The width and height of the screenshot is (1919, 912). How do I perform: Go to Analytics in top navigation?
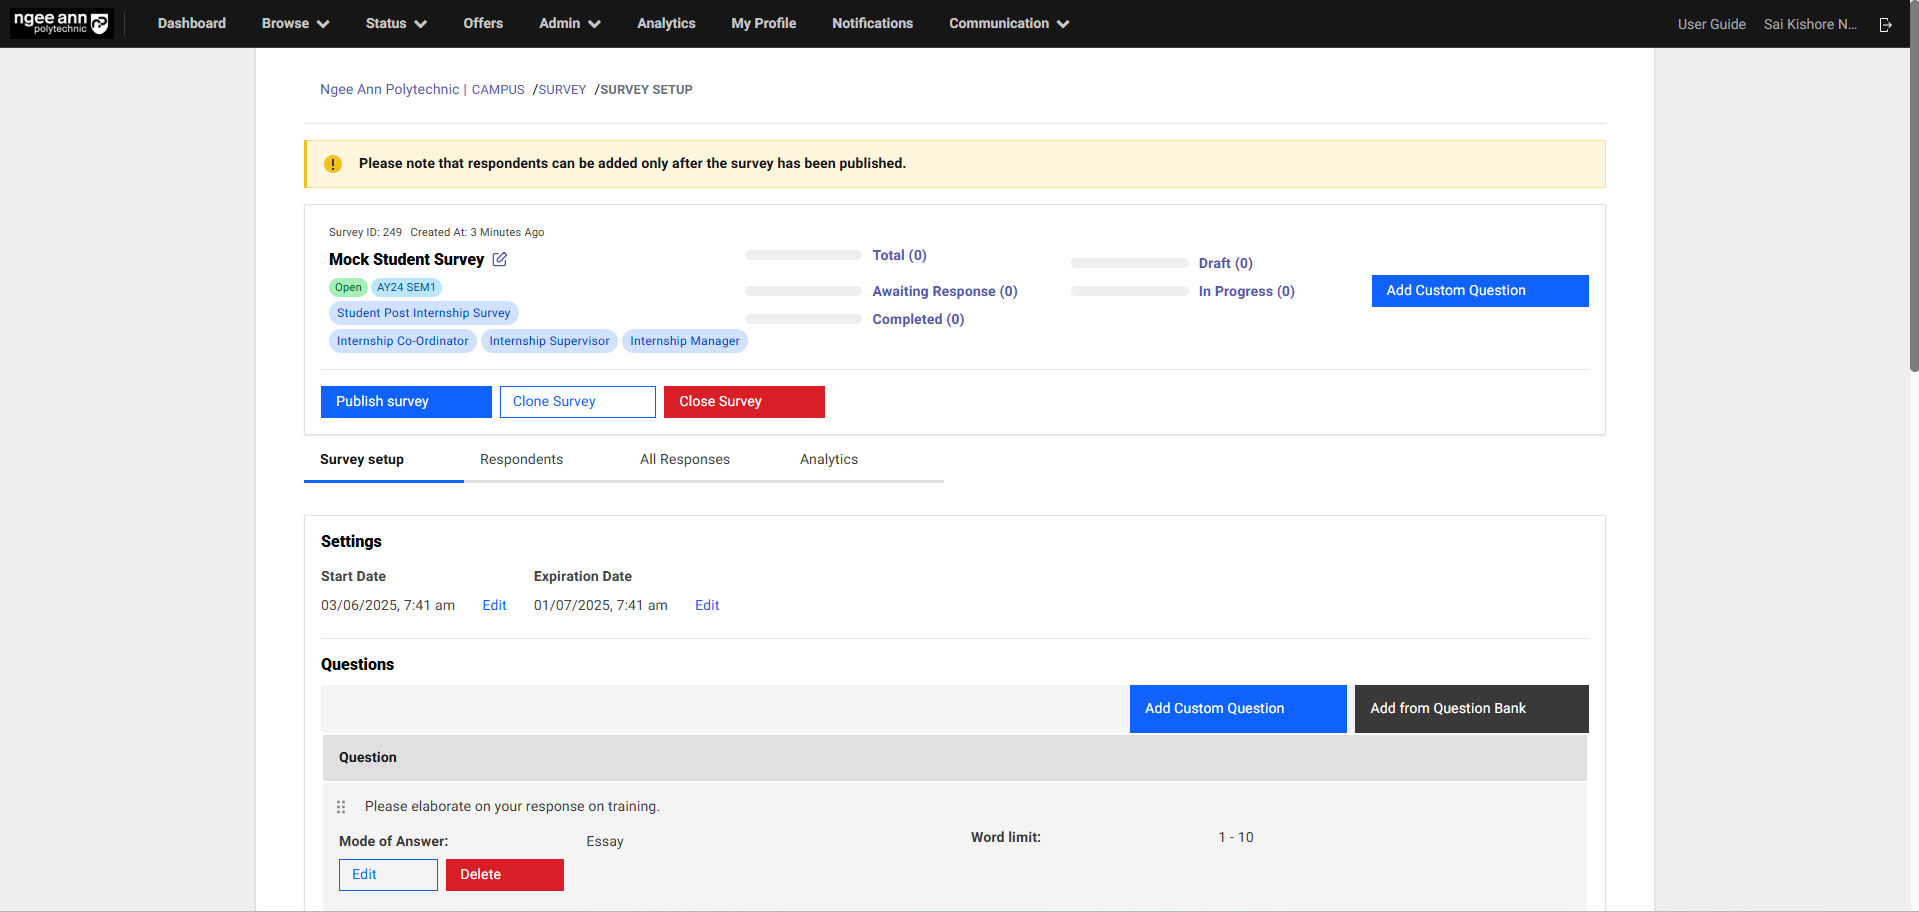pos(666,23)
